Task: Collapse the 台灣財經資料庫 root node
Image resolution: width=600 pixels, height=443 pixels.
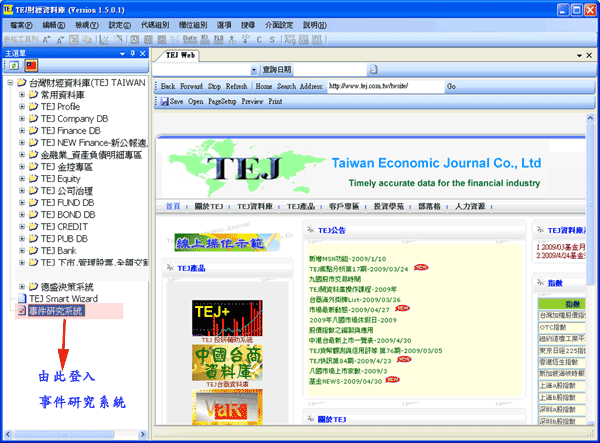Action: (10, 83)
